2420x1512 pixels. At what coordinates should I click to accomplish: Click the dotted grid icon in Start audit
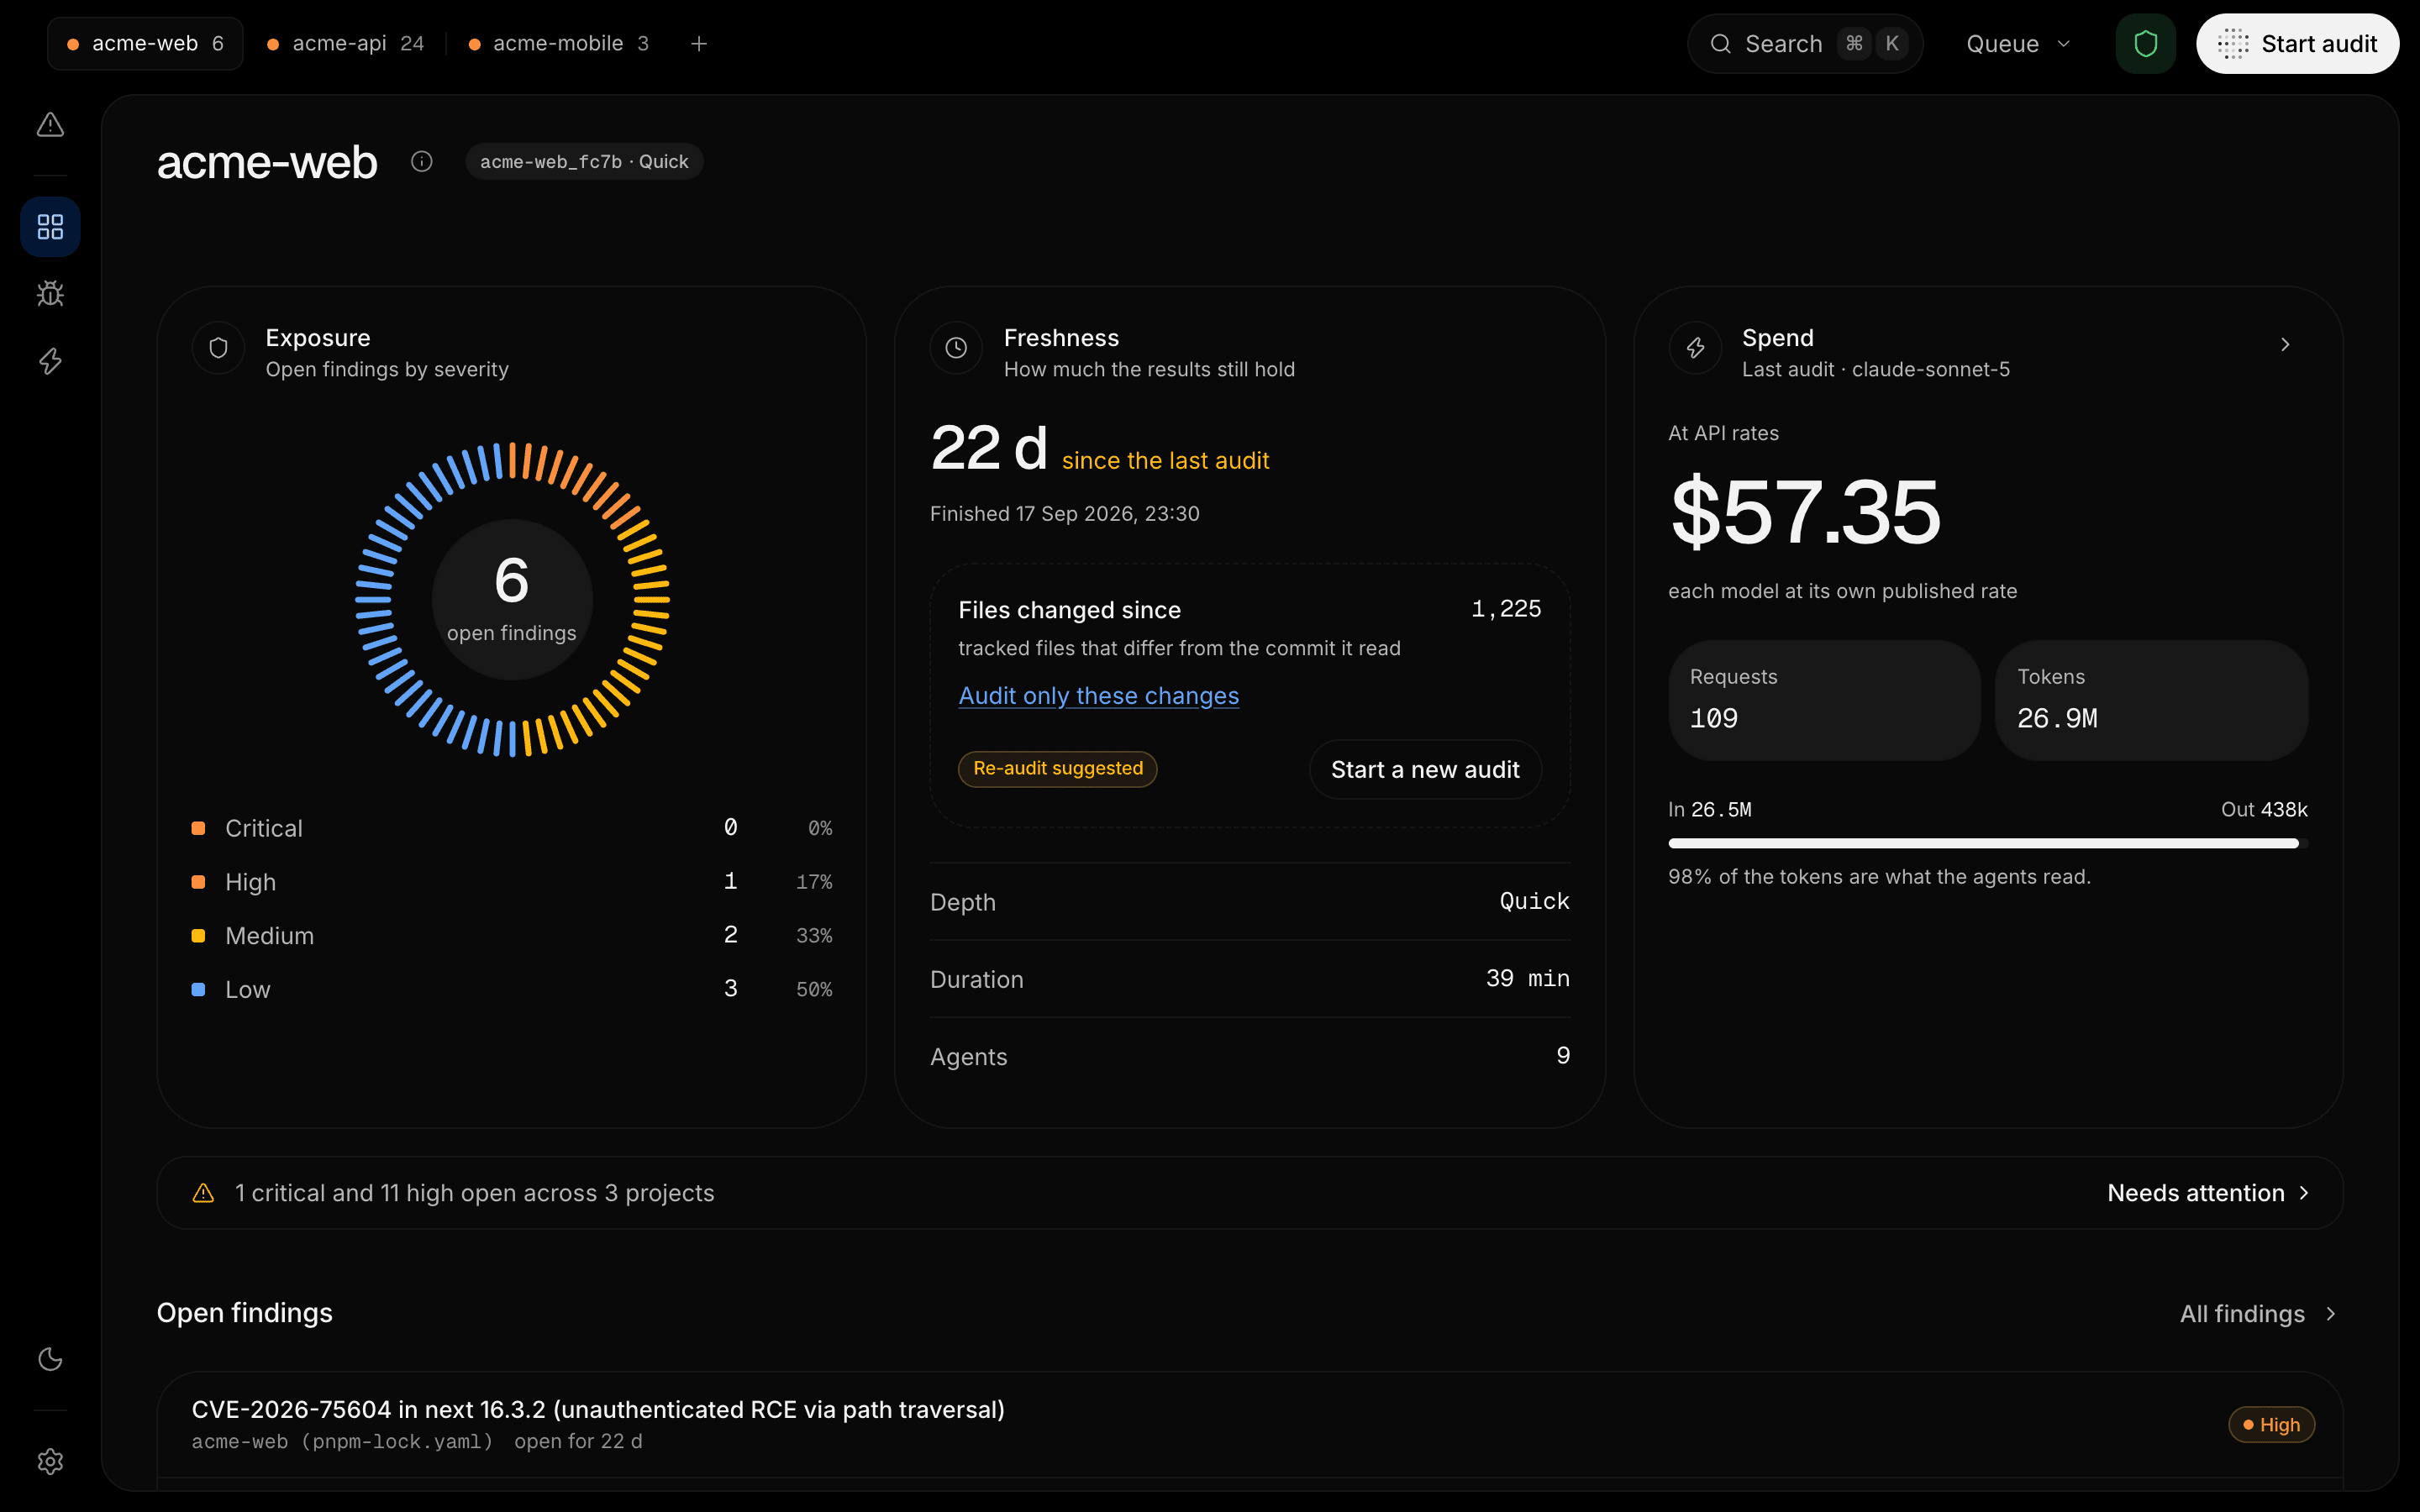pos(2233,44)
